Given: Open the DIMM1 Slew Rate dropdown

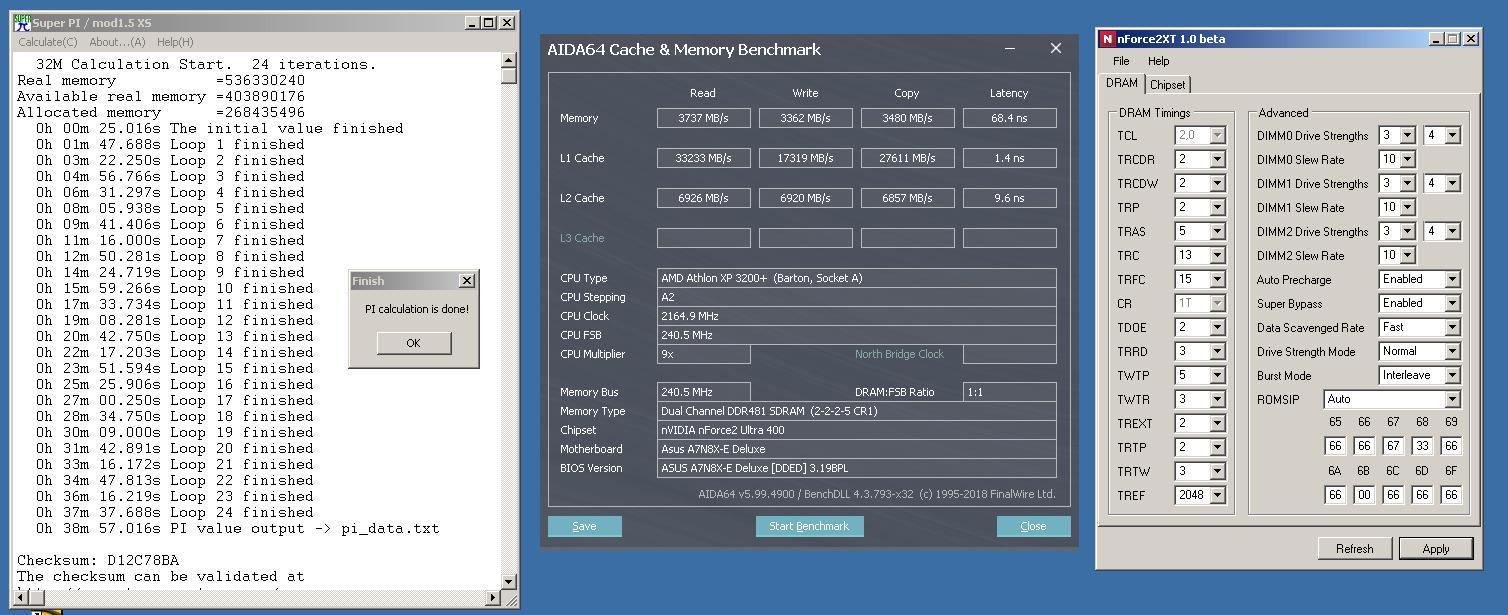Looking at the screenshot, I should 1407,207.
